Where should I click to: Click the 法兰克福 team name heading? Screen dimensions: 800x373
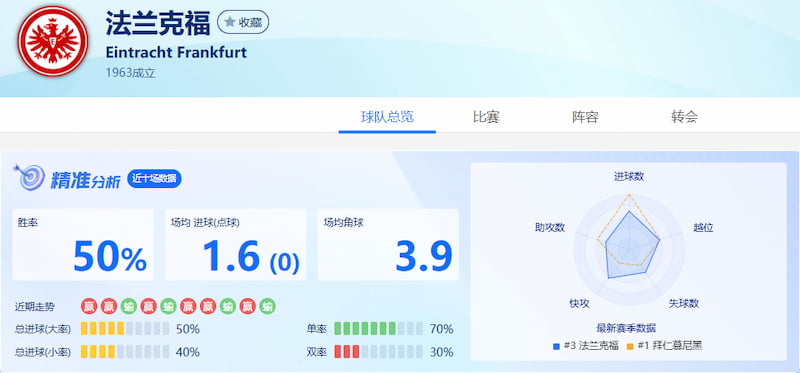[158, 23]
